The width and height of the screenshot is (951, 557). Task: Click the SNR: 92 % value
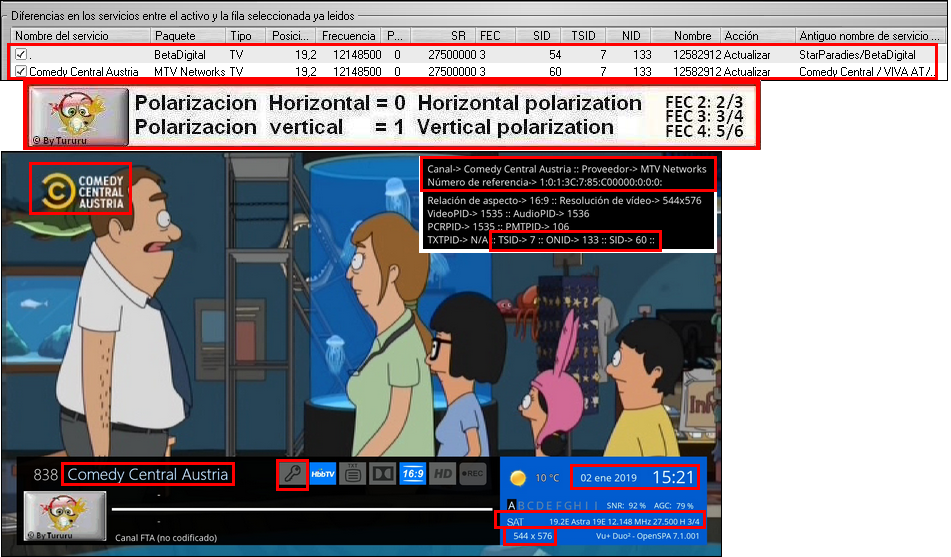pos(626,505)
